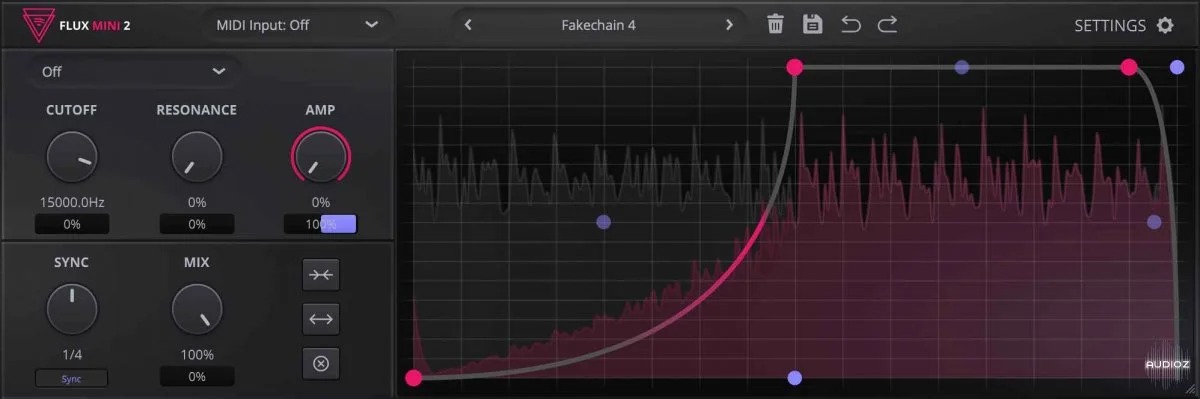Viewport: 1200px width, 399px height.
Task: Click the AMP knob
Action: point(320,157)
